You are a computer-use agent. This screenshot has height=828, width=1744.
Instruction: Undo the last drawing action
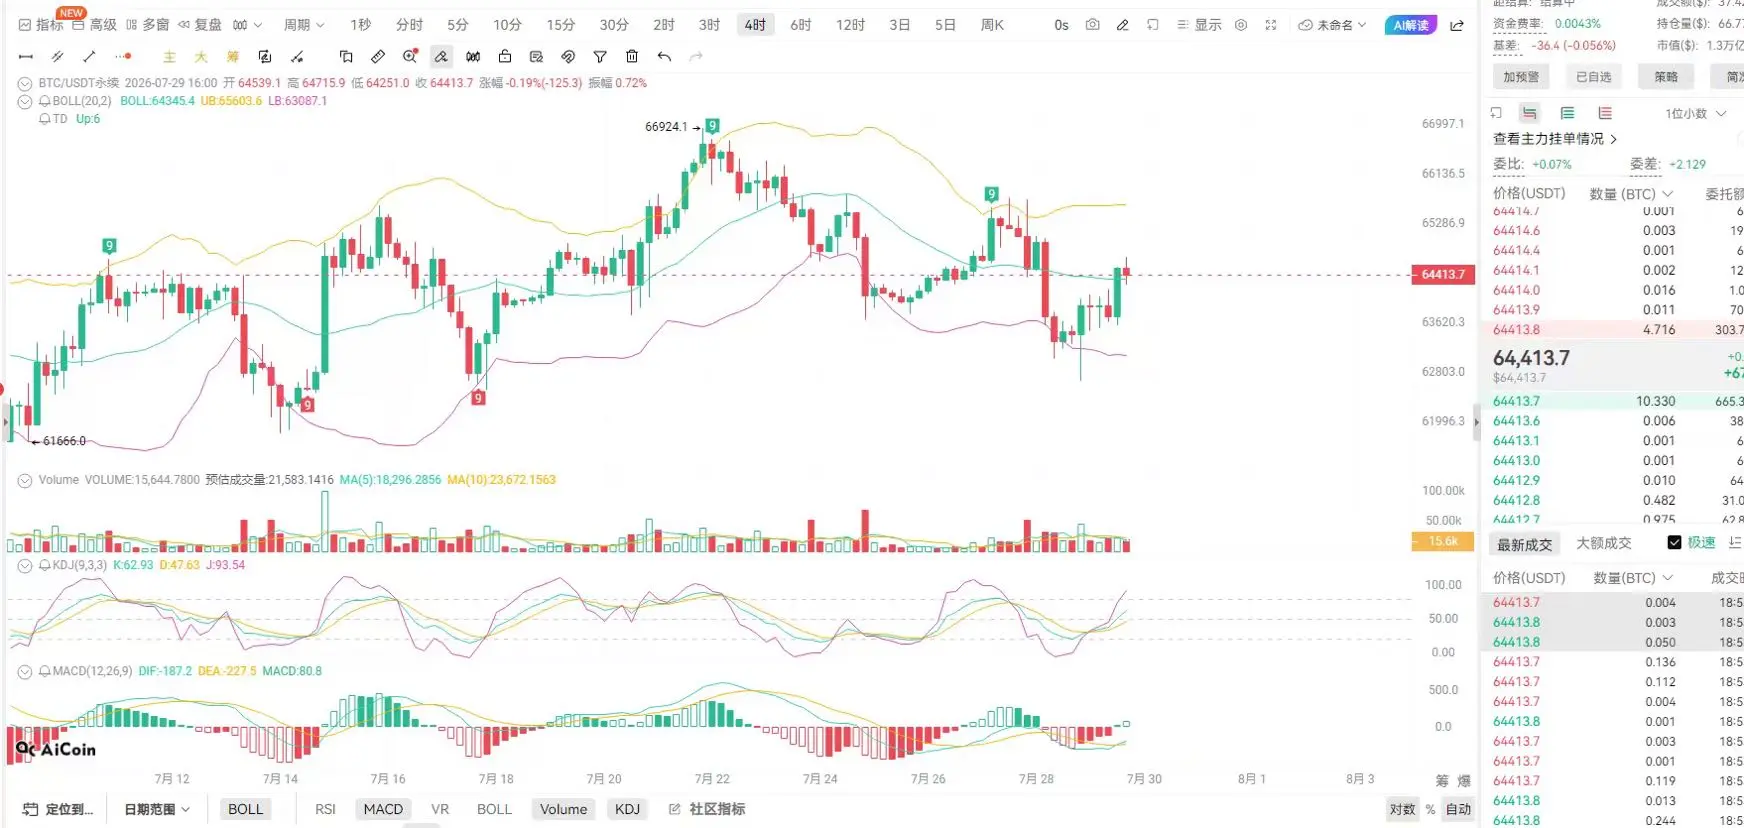coord(664,57)
